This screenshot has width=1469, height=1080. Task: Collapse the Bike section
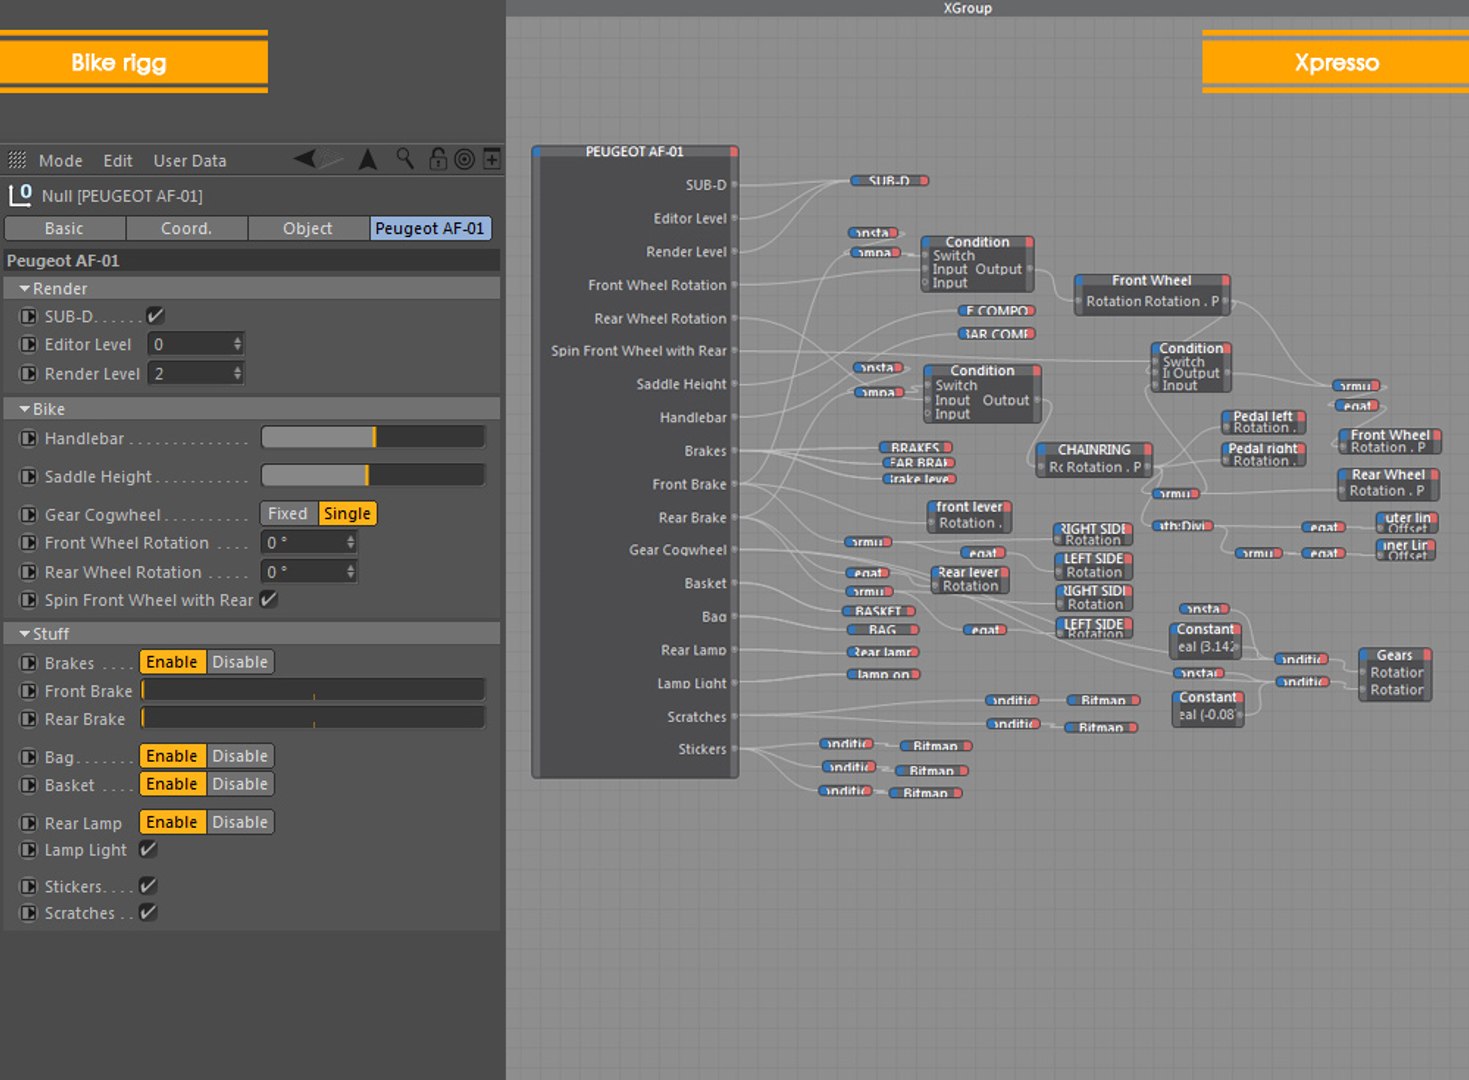pyautogui.click(x=25, y=409)
